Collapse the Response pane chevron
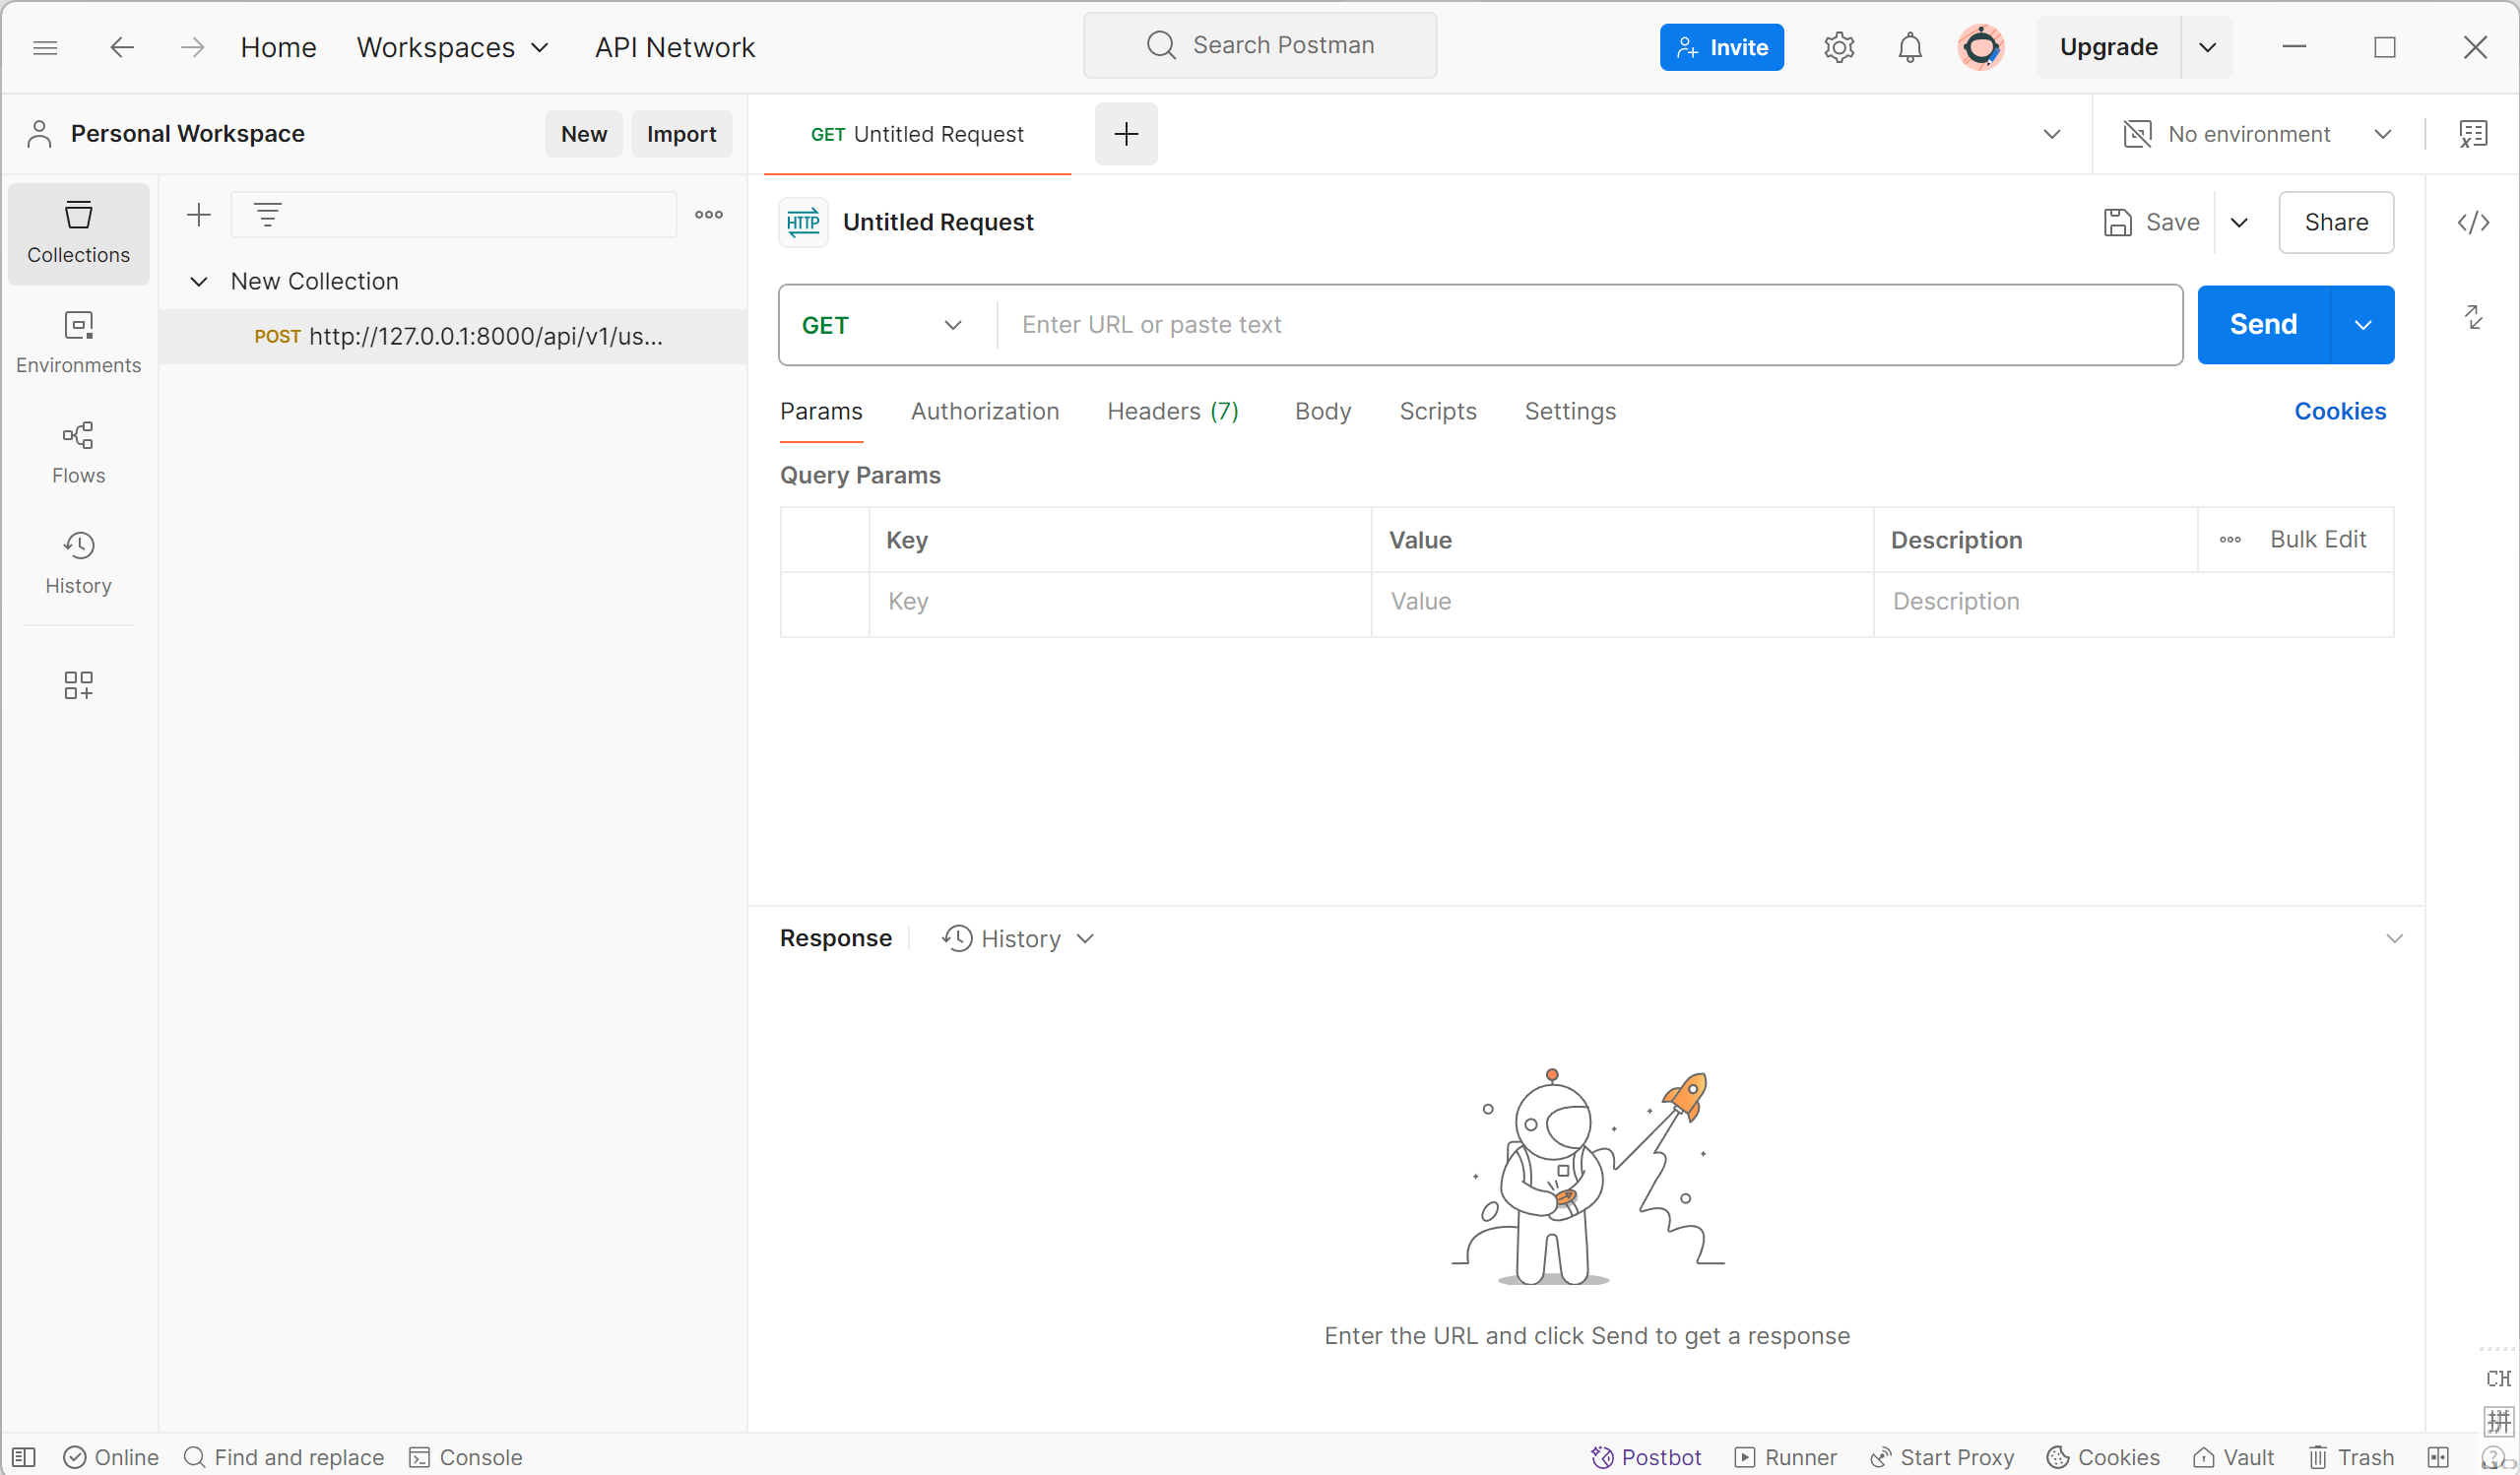2520x1475 pixels. pos(2393,938)
